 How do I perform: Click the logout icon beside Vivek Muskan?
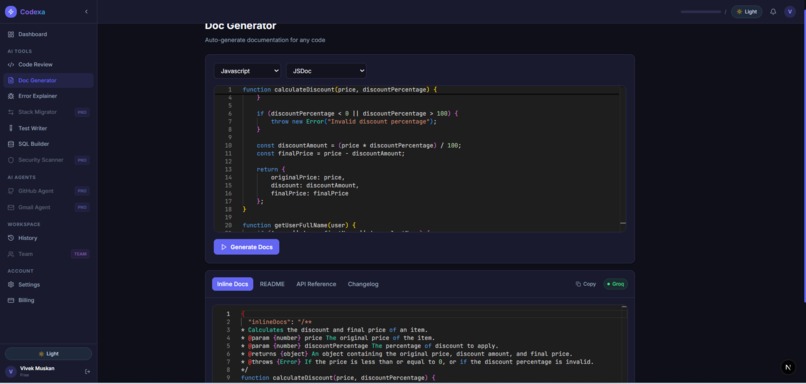pos(87,371)
